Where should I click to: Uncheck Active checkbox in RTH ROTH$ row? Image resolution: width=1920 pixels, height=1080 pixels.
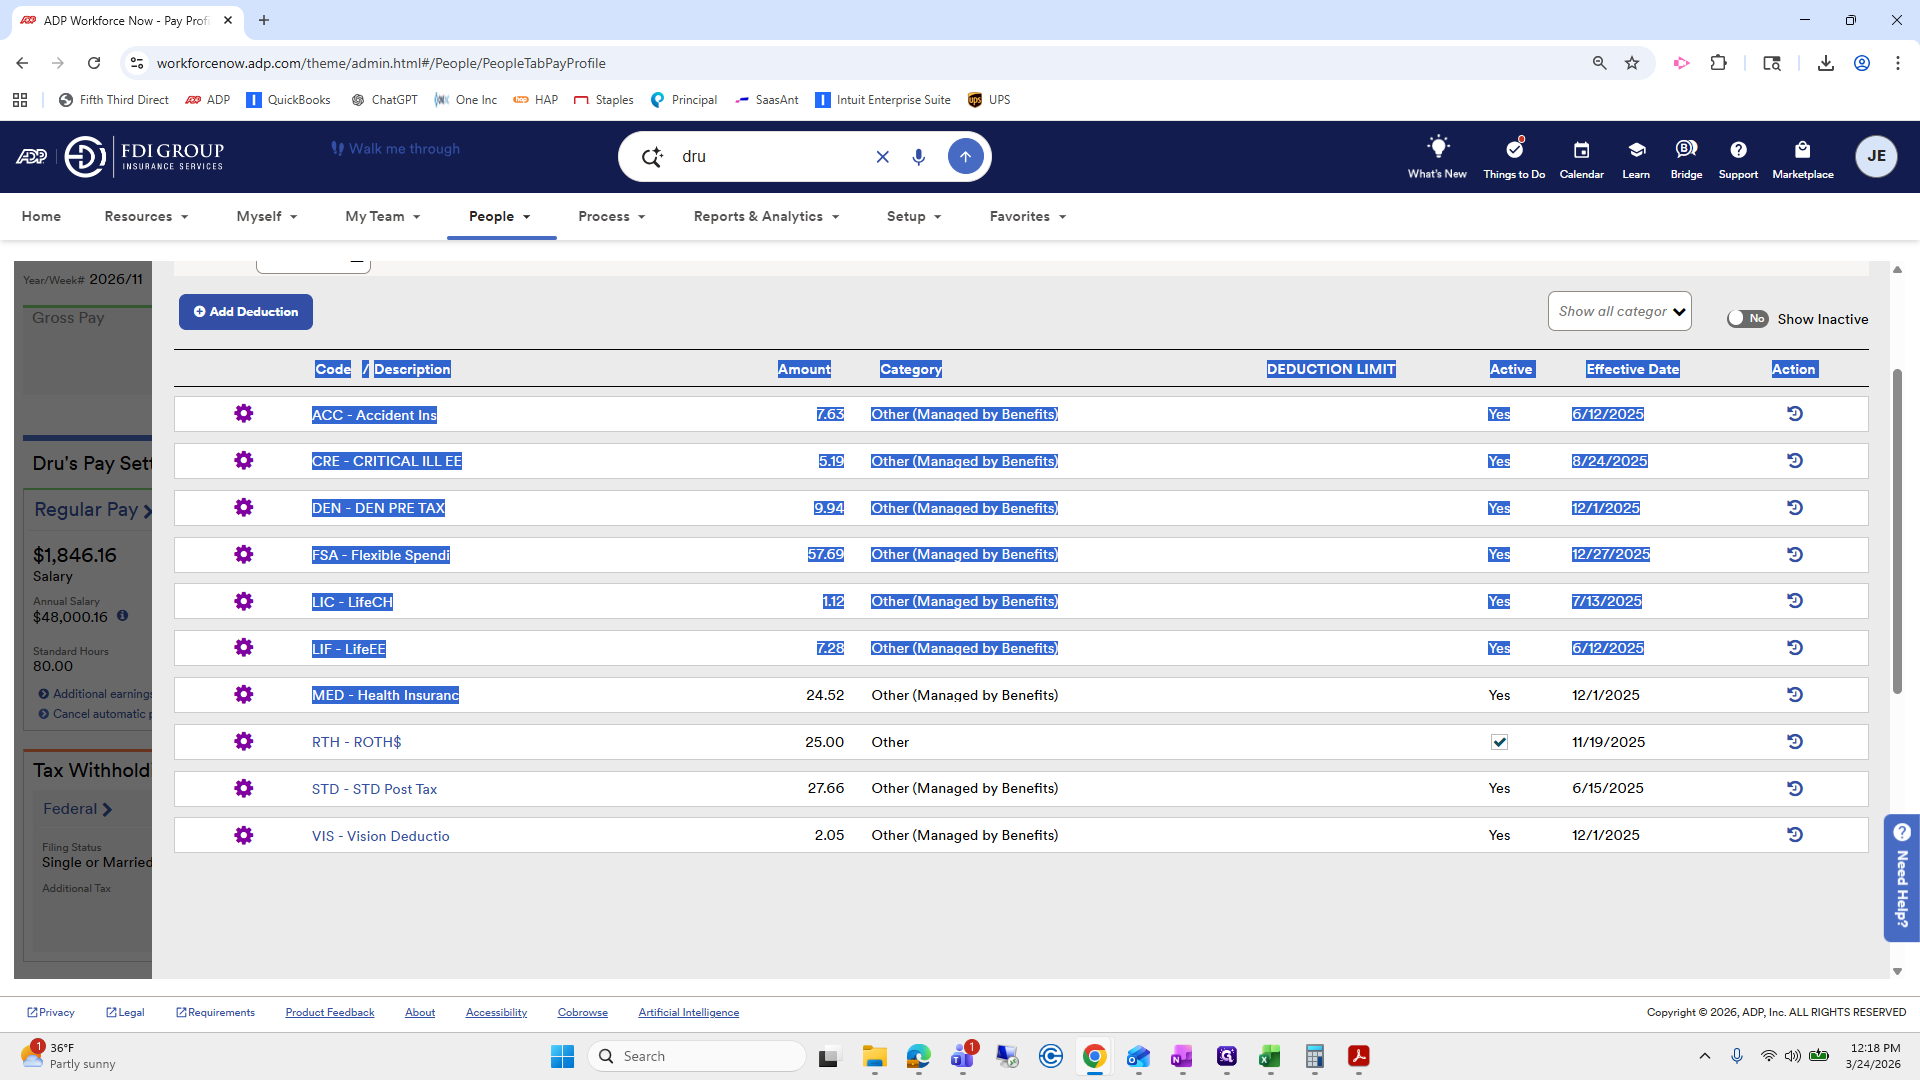[x=1499, y=742]
